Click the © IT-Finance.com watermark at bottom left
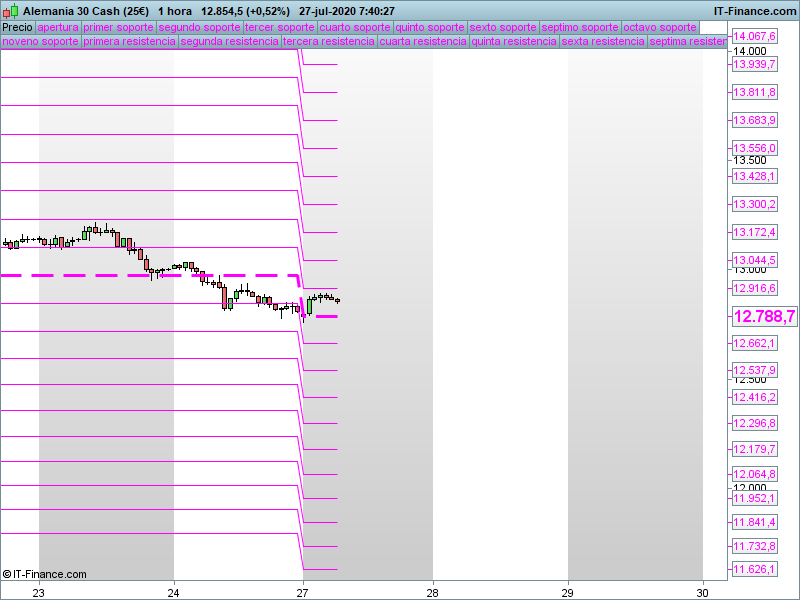Image resolution: width=800 pixels, height=600 pixels. point(45,574)
